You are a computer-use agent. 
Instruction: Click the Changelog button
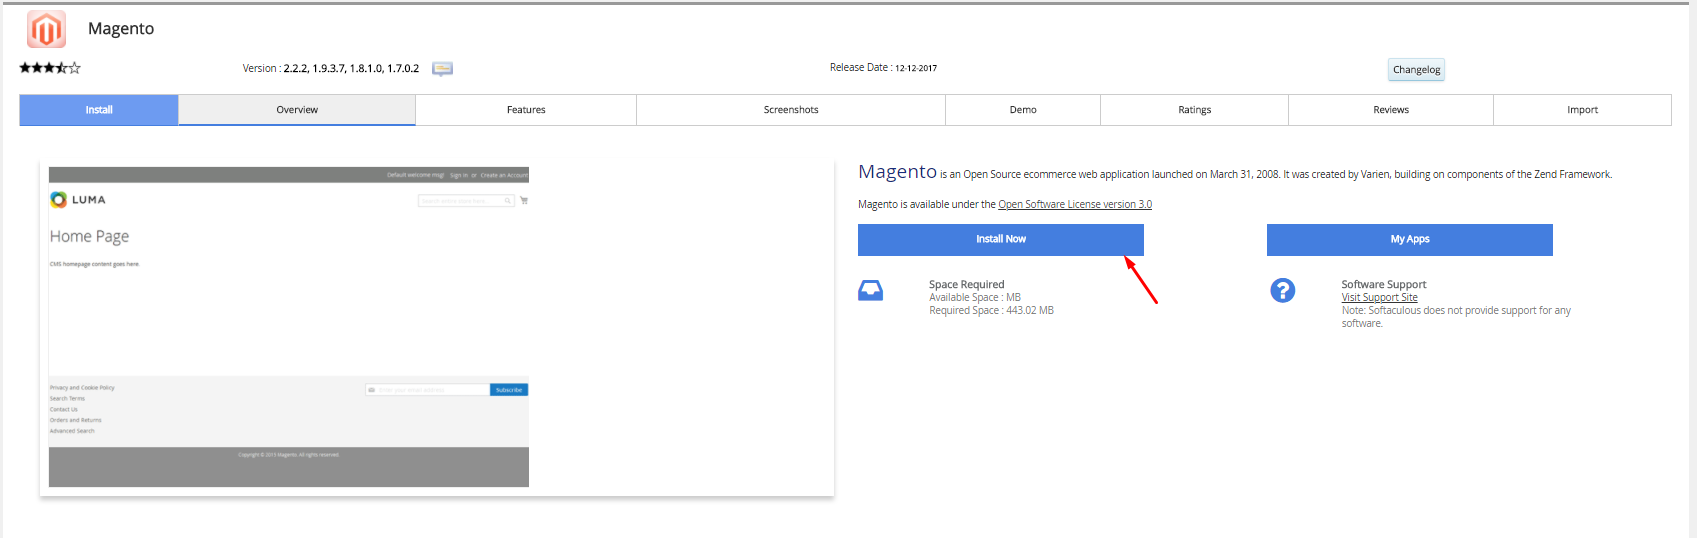pos(1416,70)
